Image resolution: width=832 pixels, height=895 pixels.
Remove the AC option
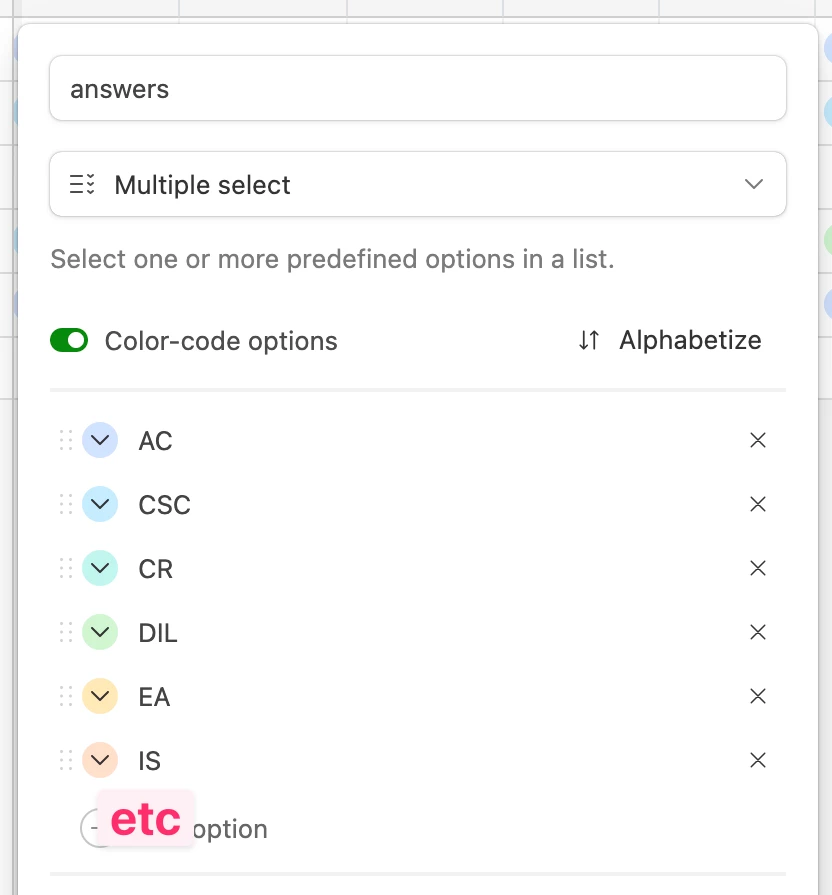[758, 440]
